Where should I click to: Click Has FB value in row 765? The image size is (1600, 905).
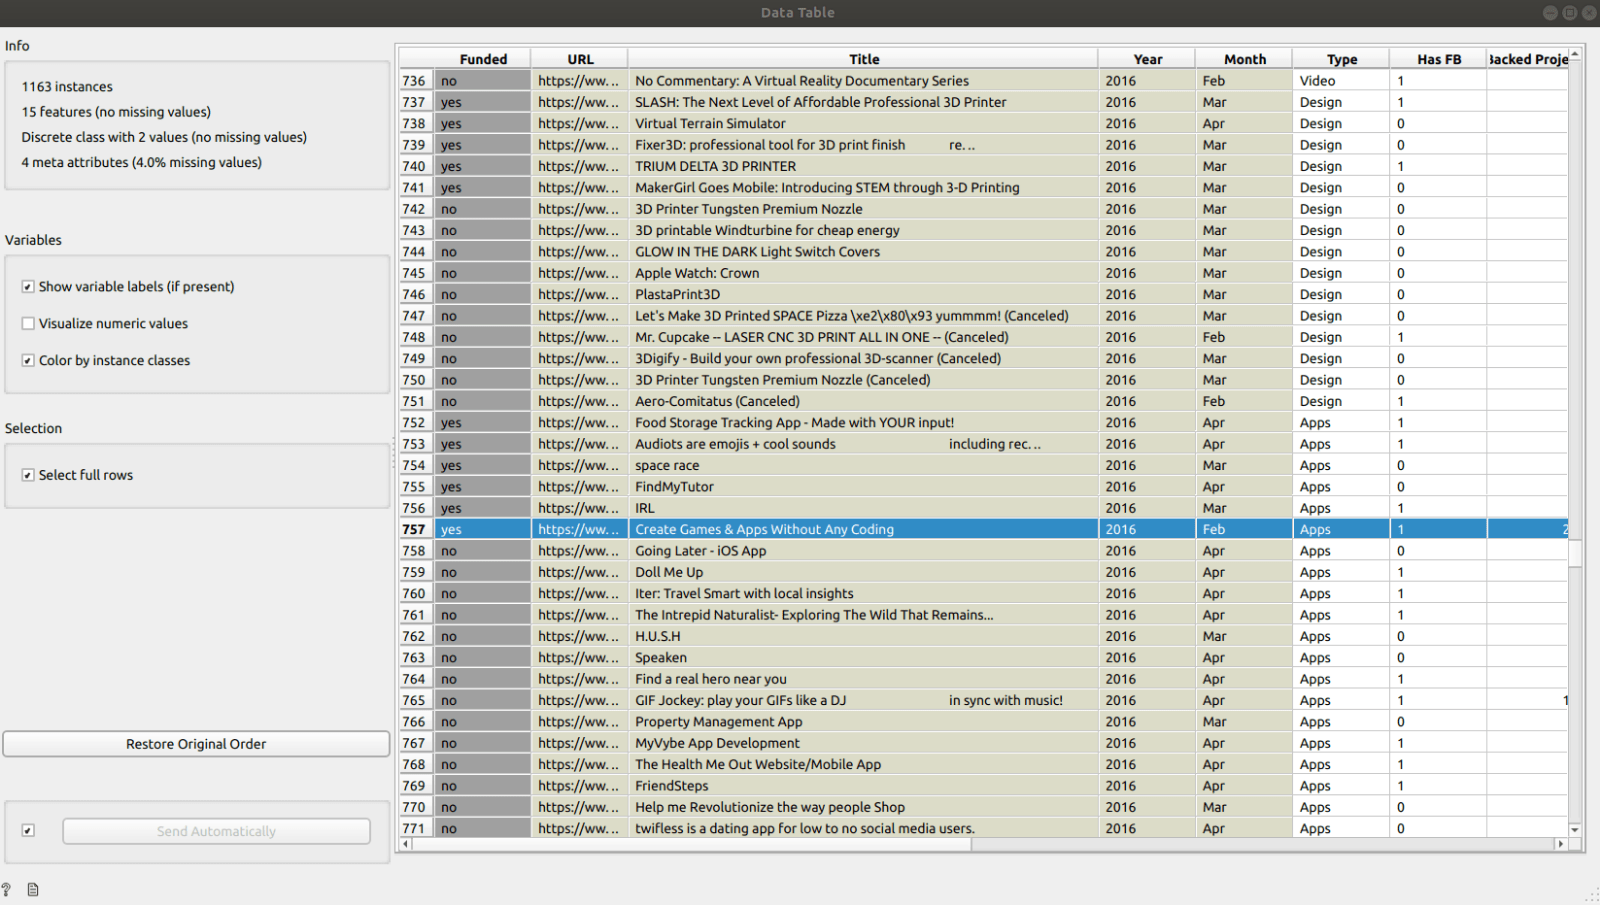(x=1438, y=700)
